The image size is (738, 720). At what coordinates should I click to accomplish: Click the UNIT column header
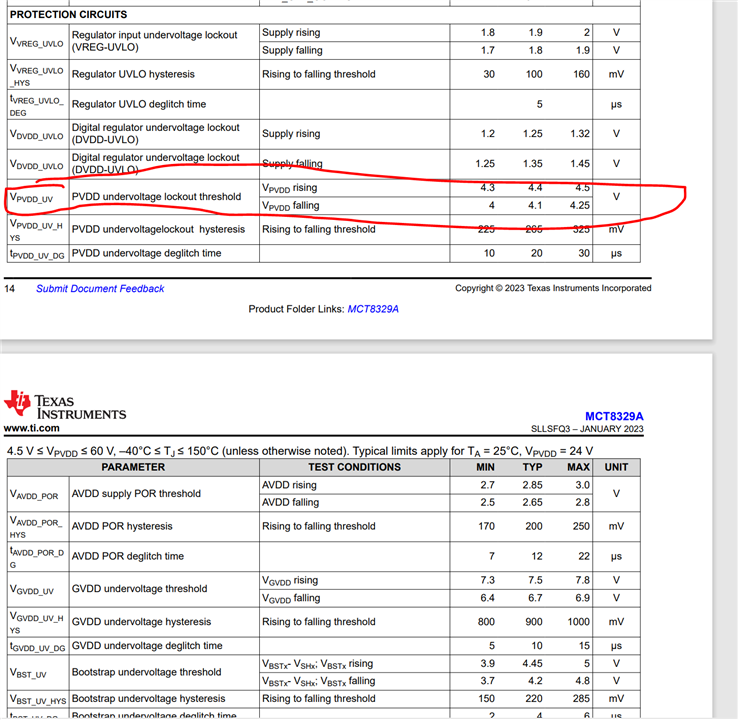(x=616, y=467)
